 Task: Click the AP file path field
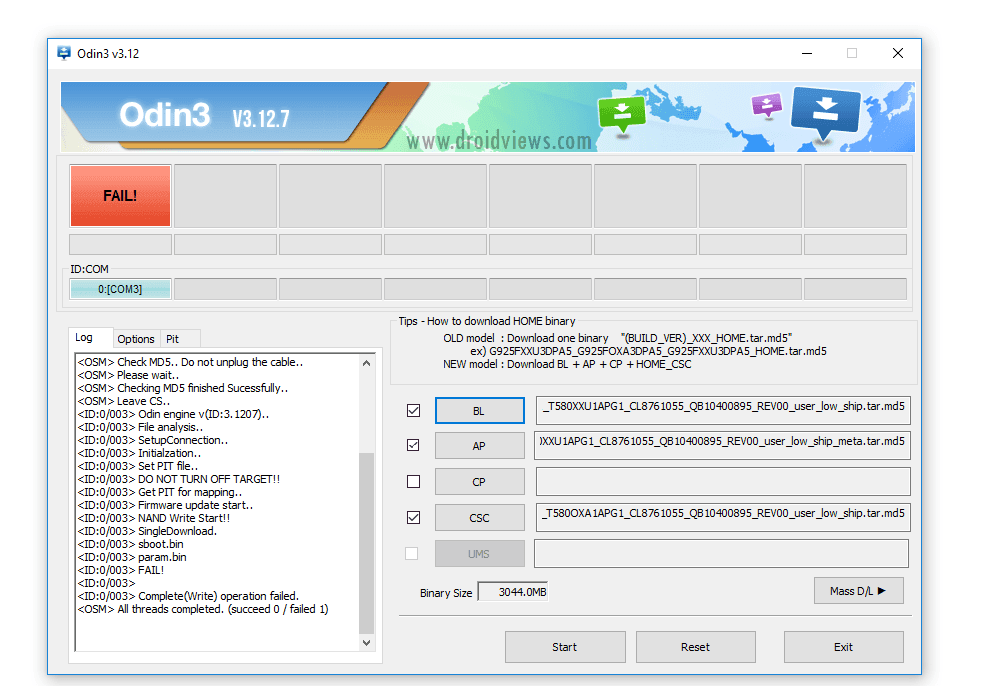click(723, 445)
